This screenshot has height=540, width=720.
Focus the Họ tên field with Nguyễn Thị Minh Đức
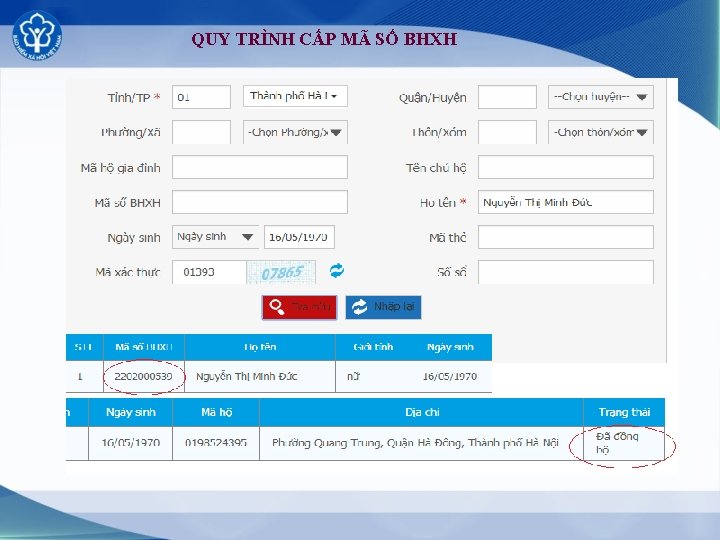pos(566,202)
